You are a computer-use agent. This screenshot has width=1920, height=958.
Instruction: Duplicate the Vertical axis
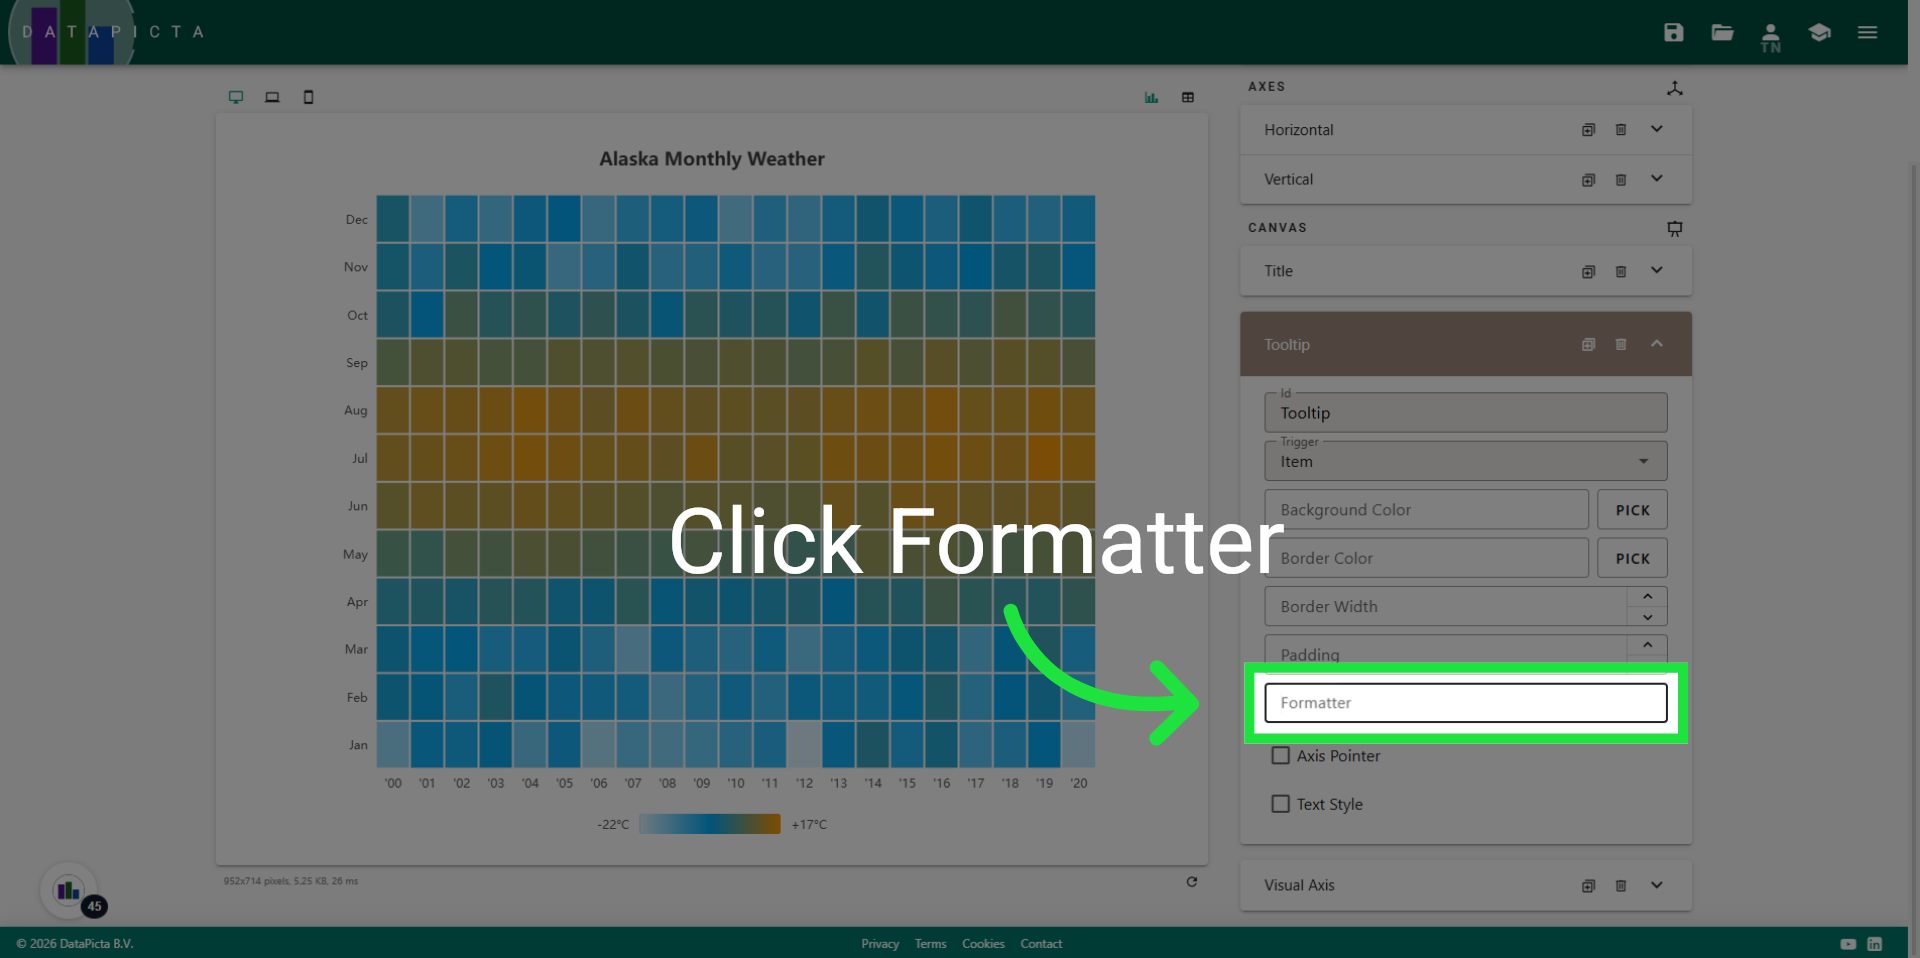1588,180
